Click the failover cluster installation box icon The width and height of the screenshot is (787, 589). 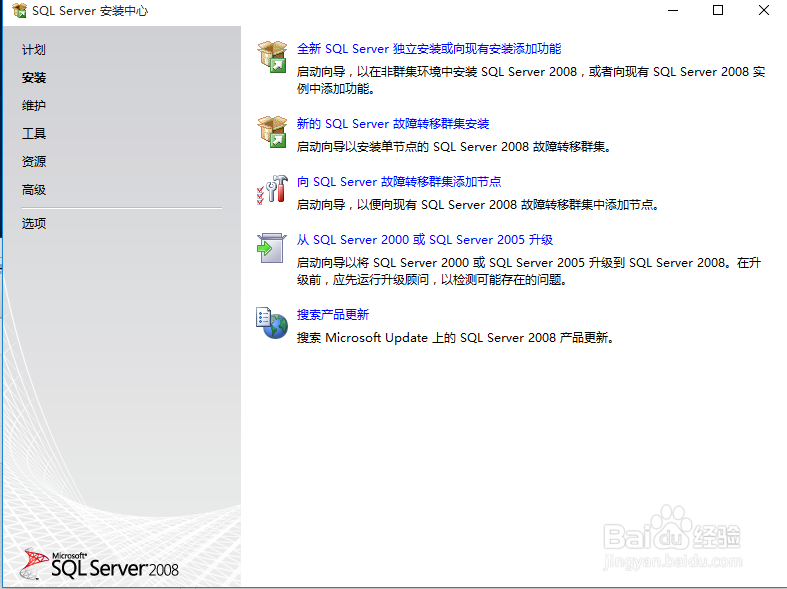pyautogui.click(x=272, y=131)
